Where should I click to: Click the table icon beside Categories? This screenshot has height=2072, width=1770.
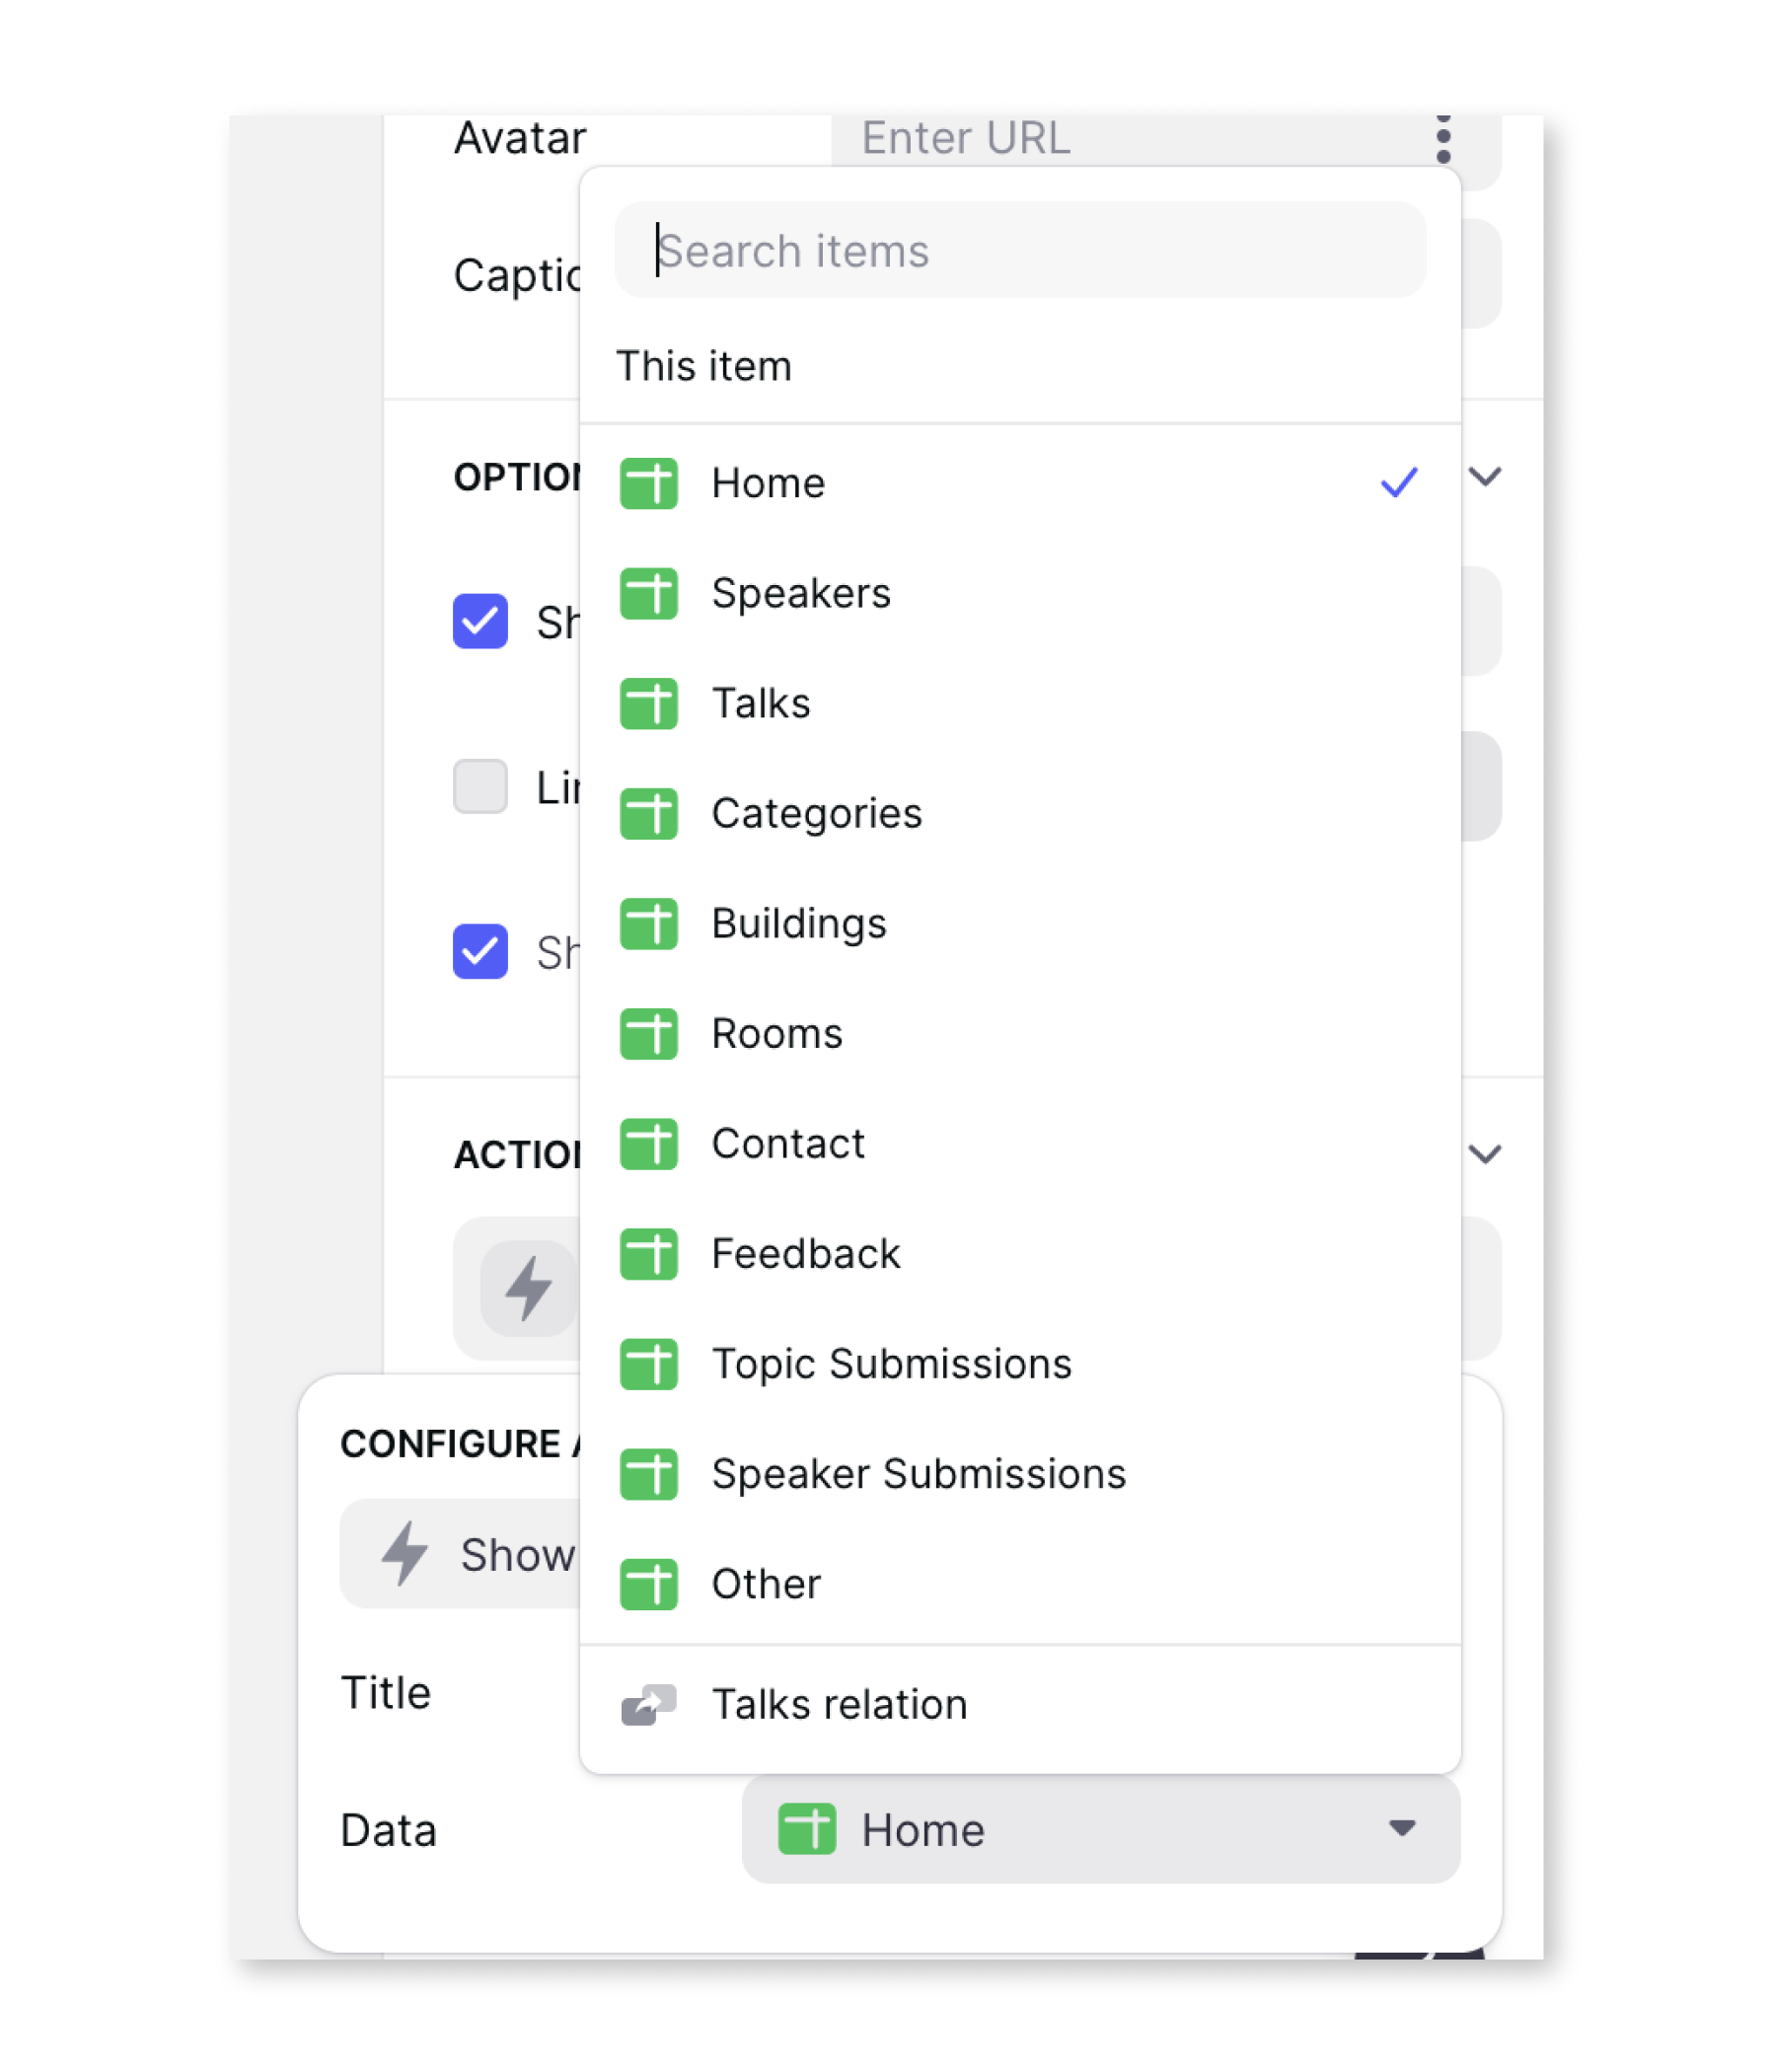pos(648,813)
